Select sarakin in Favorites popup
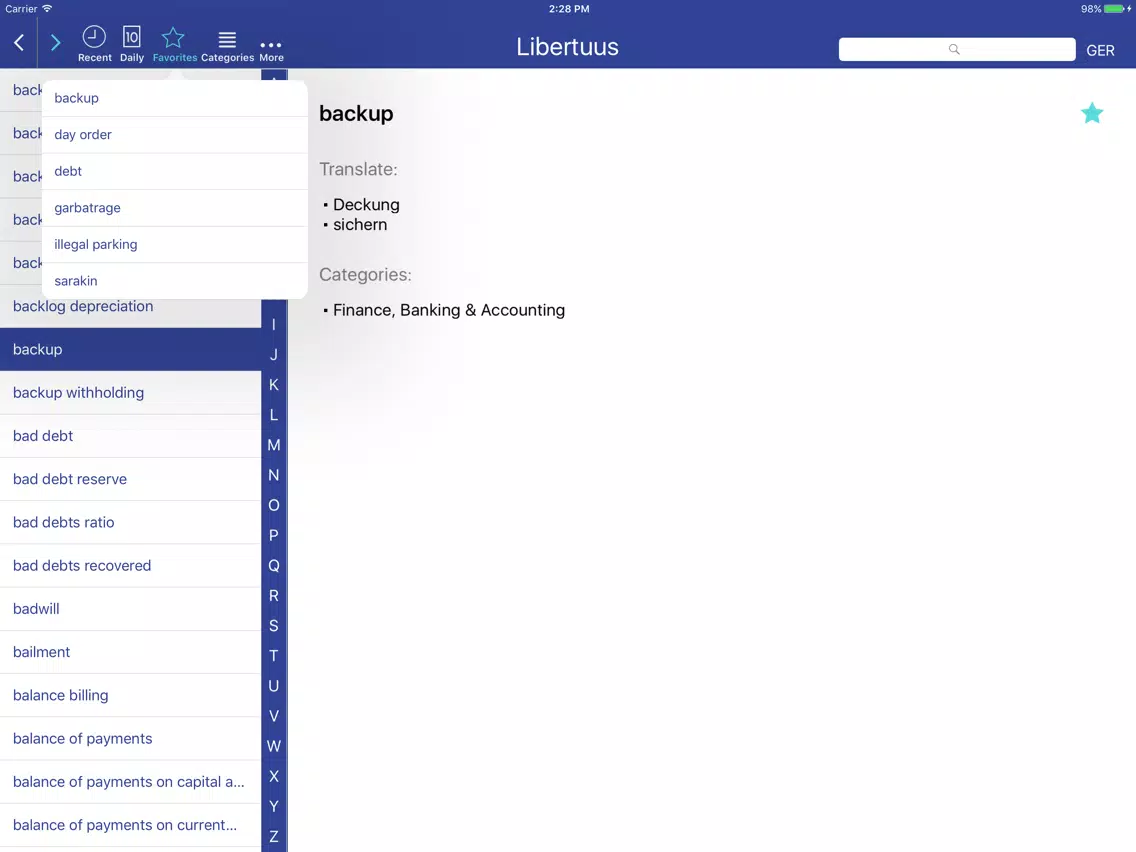 pyautogui.click(x=175, y=280)
